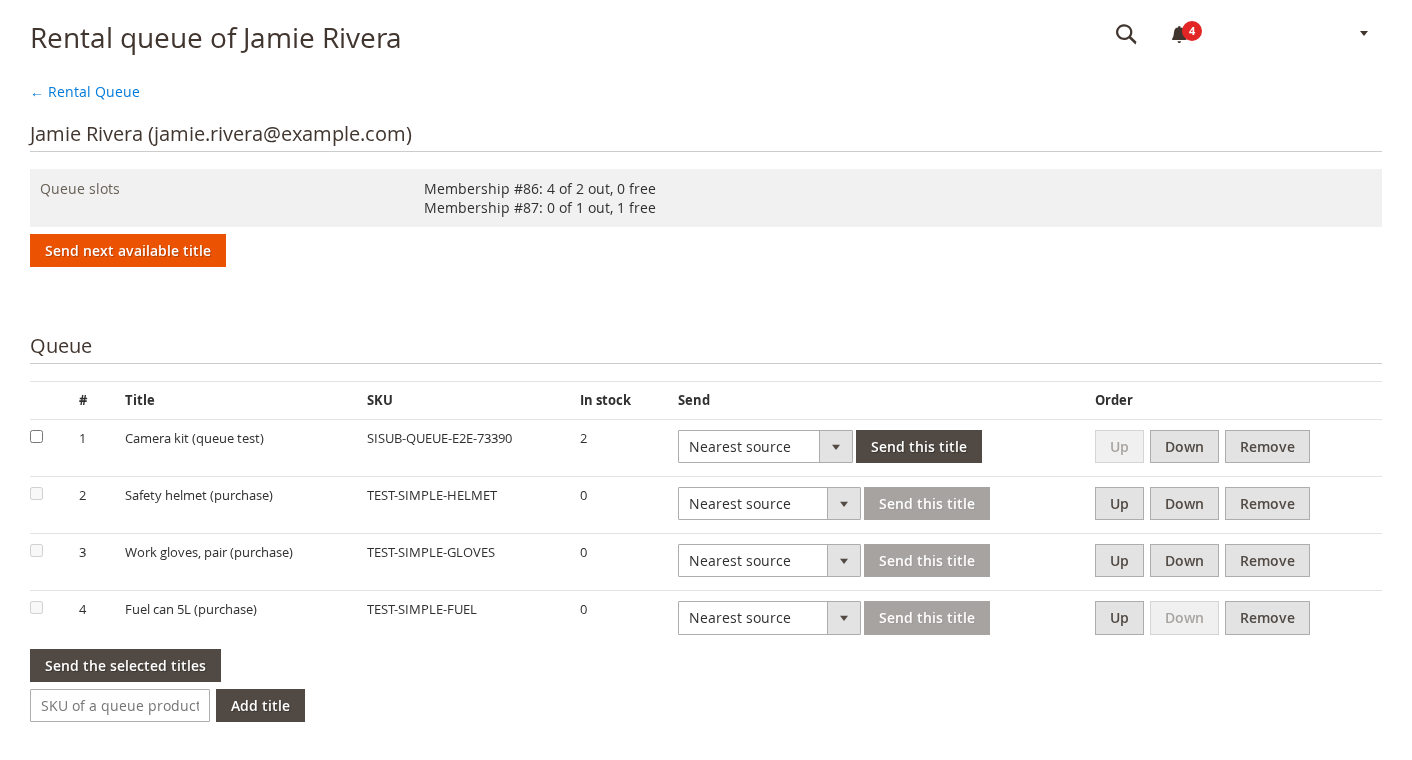Go back via Rental Queue link
Image resolution: width=1412 pixels, height=760 pixels.
click(x=85, y=92)
